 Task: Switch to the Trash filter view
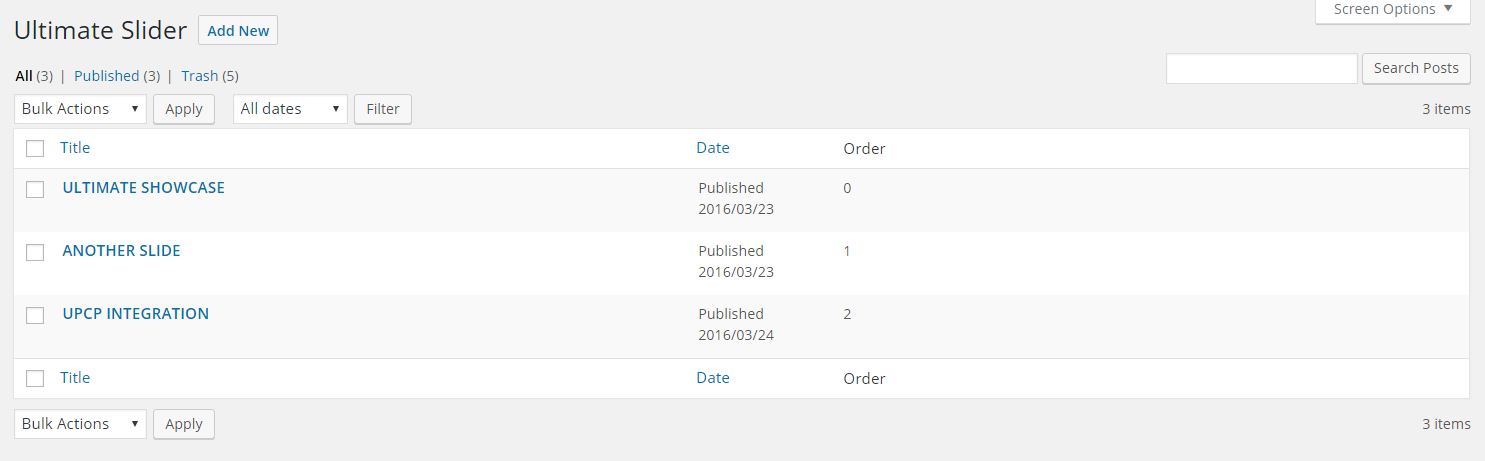point(200,75)
